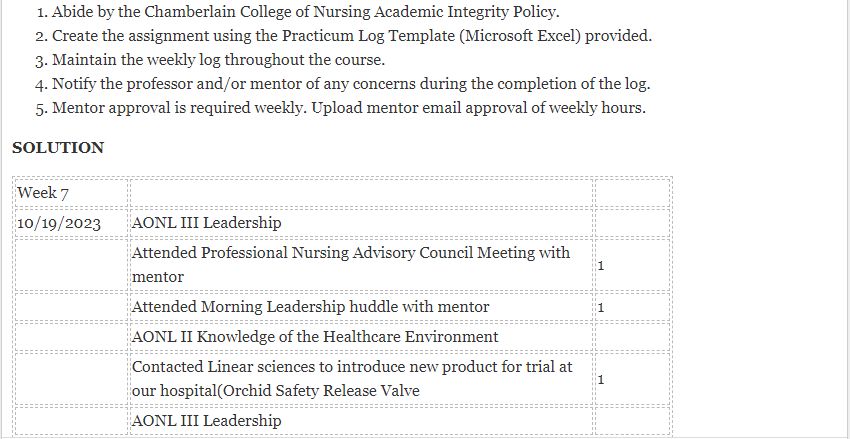The image size is (850, 439).
Task: Select the 'Contacted Linear sciences' entry cell
Action: click(x=352, y=378)
